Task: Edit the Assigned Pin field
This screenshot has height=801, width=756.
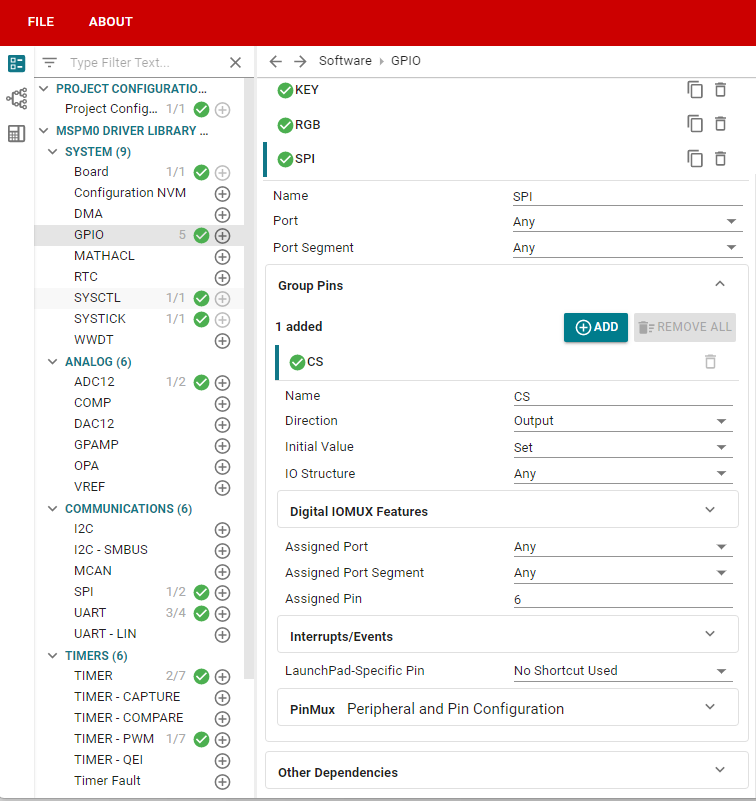Action: (x=623, y=599)
